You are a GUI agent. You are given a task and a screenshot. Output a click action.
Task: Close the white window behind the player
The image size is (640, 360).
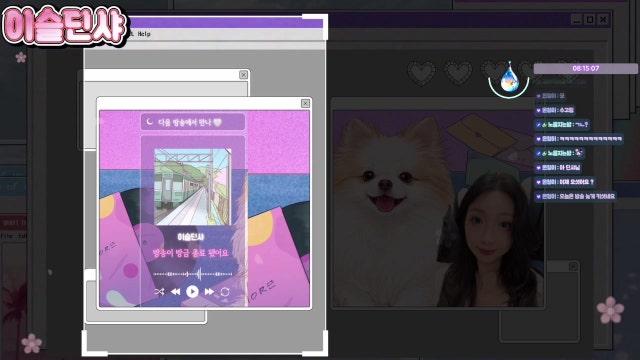(x=244, y=75)
